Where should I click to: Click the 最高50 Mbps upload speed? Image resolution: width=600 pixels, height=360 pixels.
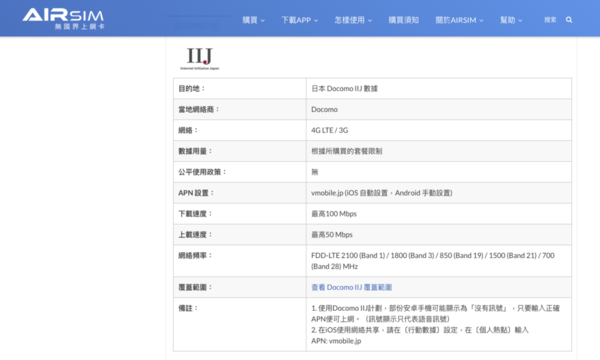pos(332,235)
